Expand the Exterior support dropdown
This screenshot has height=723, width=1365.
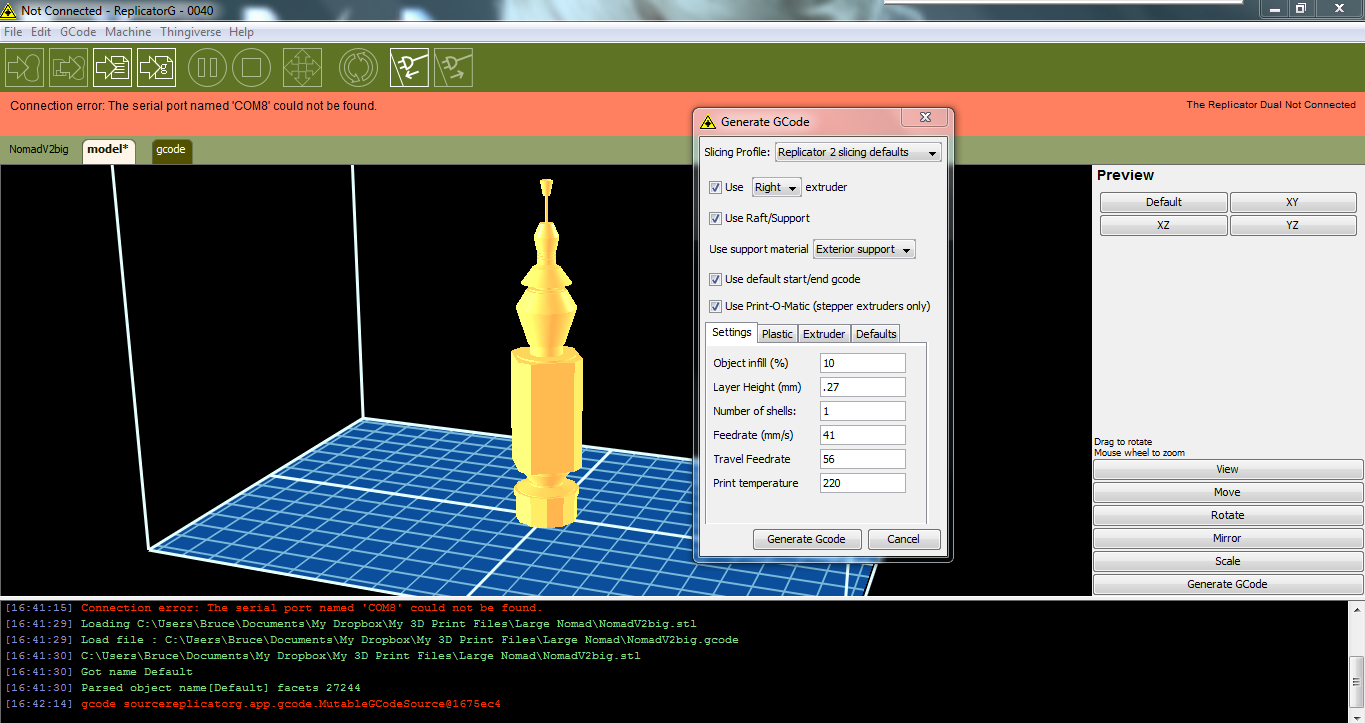[864, 249]
